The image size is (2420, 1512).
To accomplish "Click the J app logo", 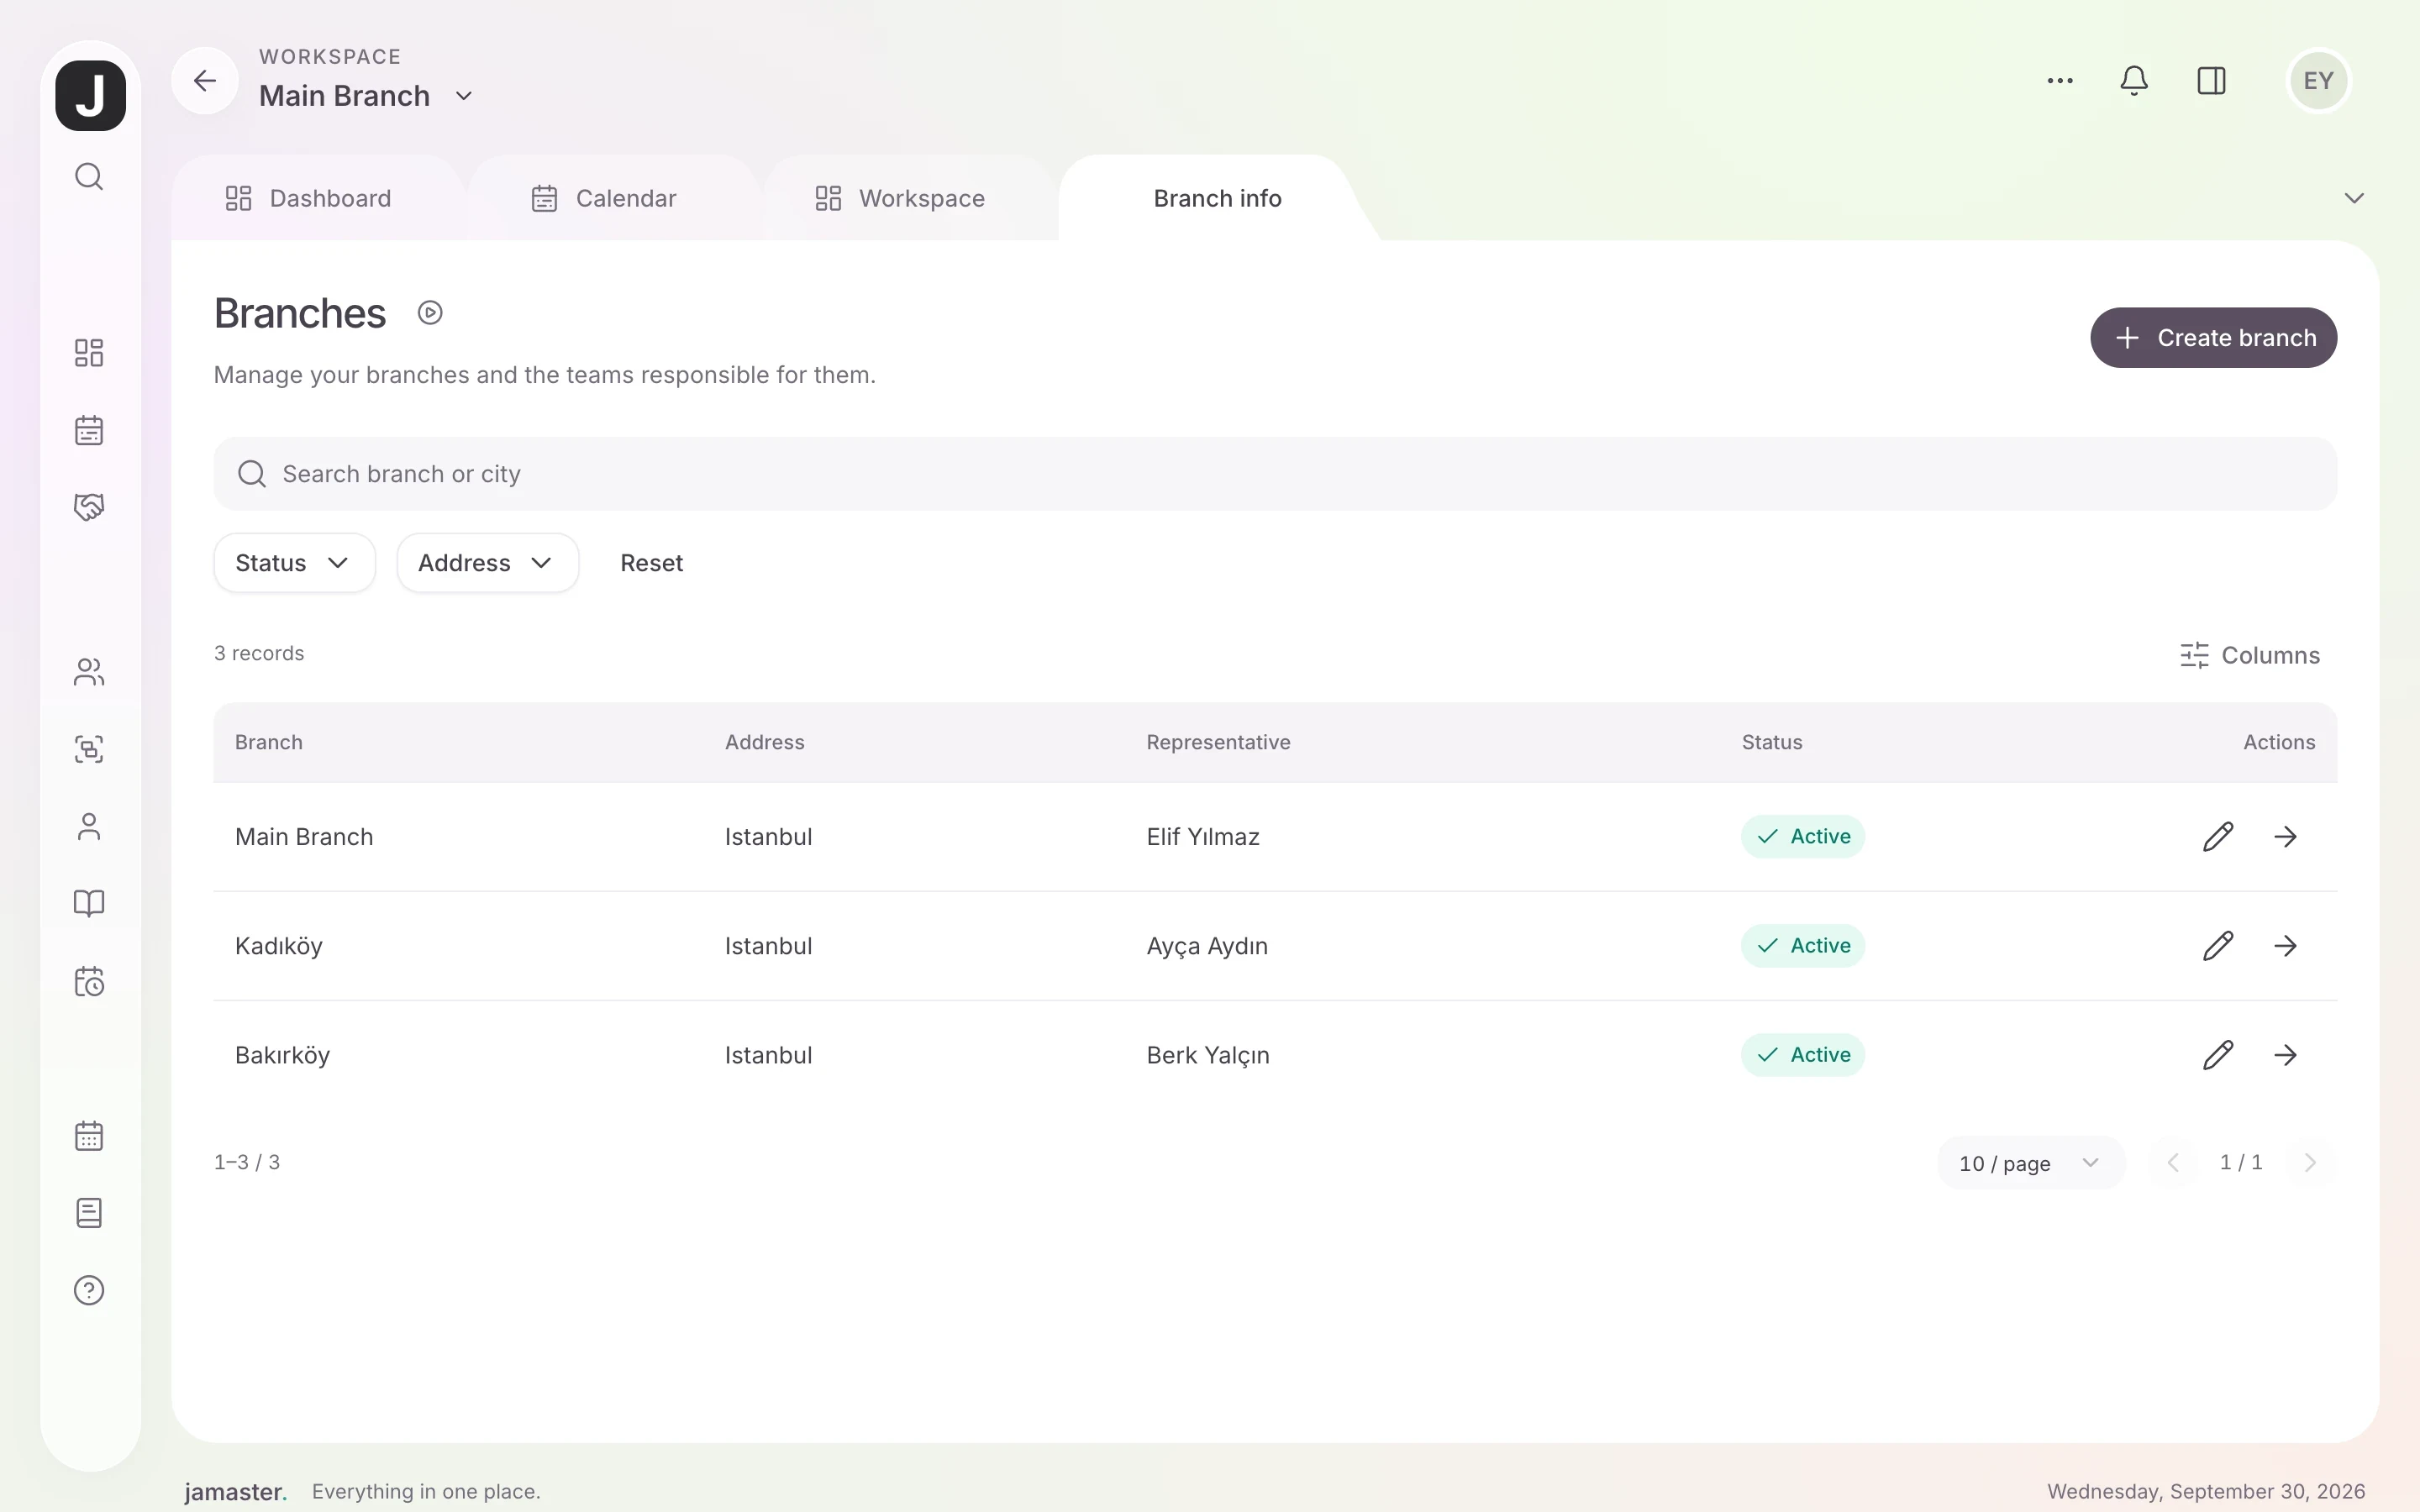I will pyautogui.click(x=90, y=96).
